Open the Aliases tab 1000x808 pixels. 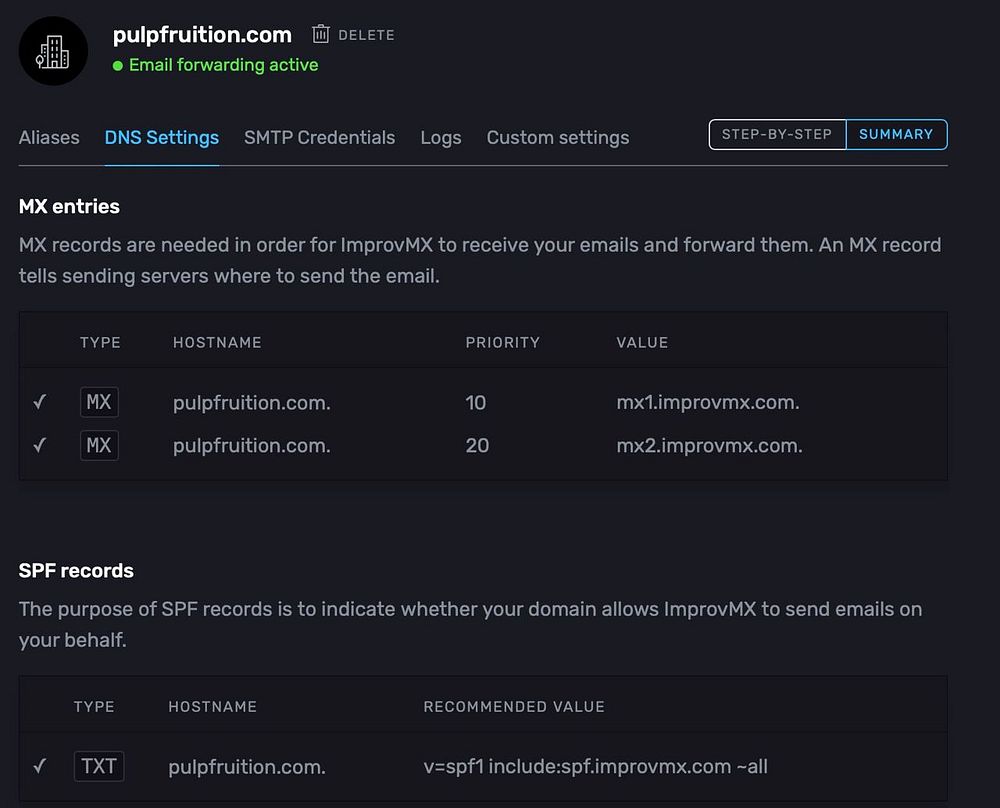point(49,138)
